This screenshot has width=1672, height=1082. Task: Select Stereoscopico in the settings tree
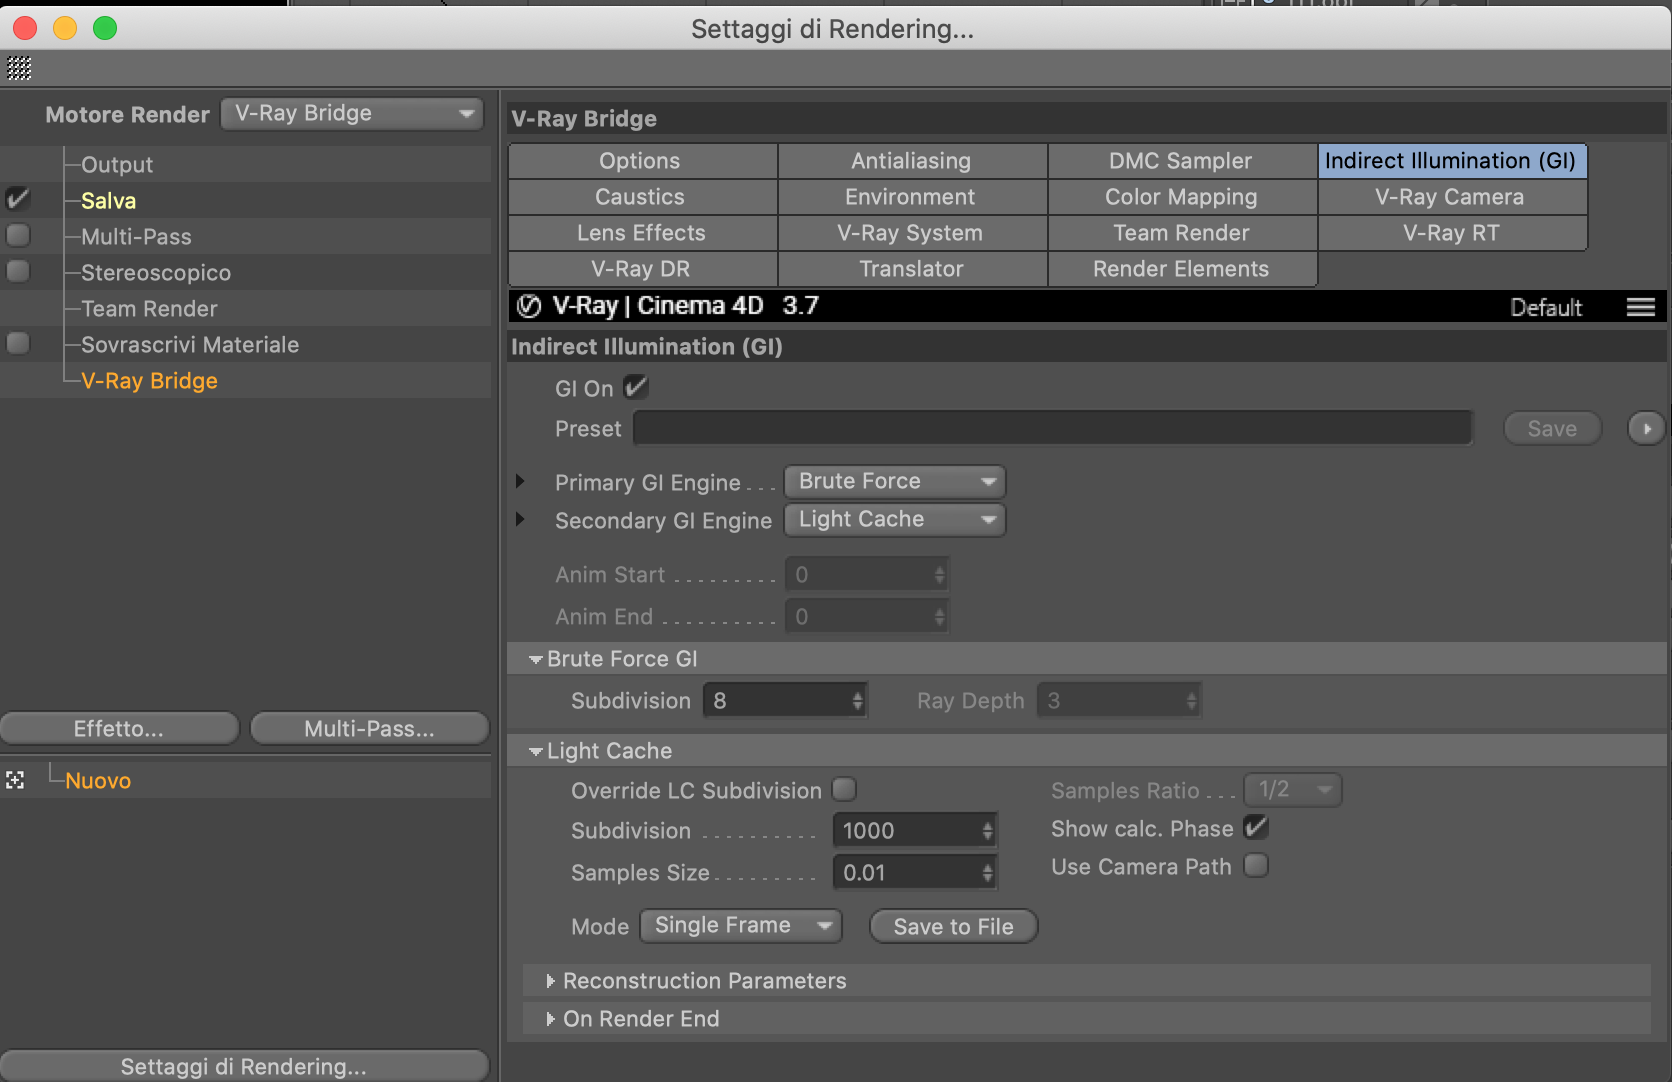tap(156, 273)
